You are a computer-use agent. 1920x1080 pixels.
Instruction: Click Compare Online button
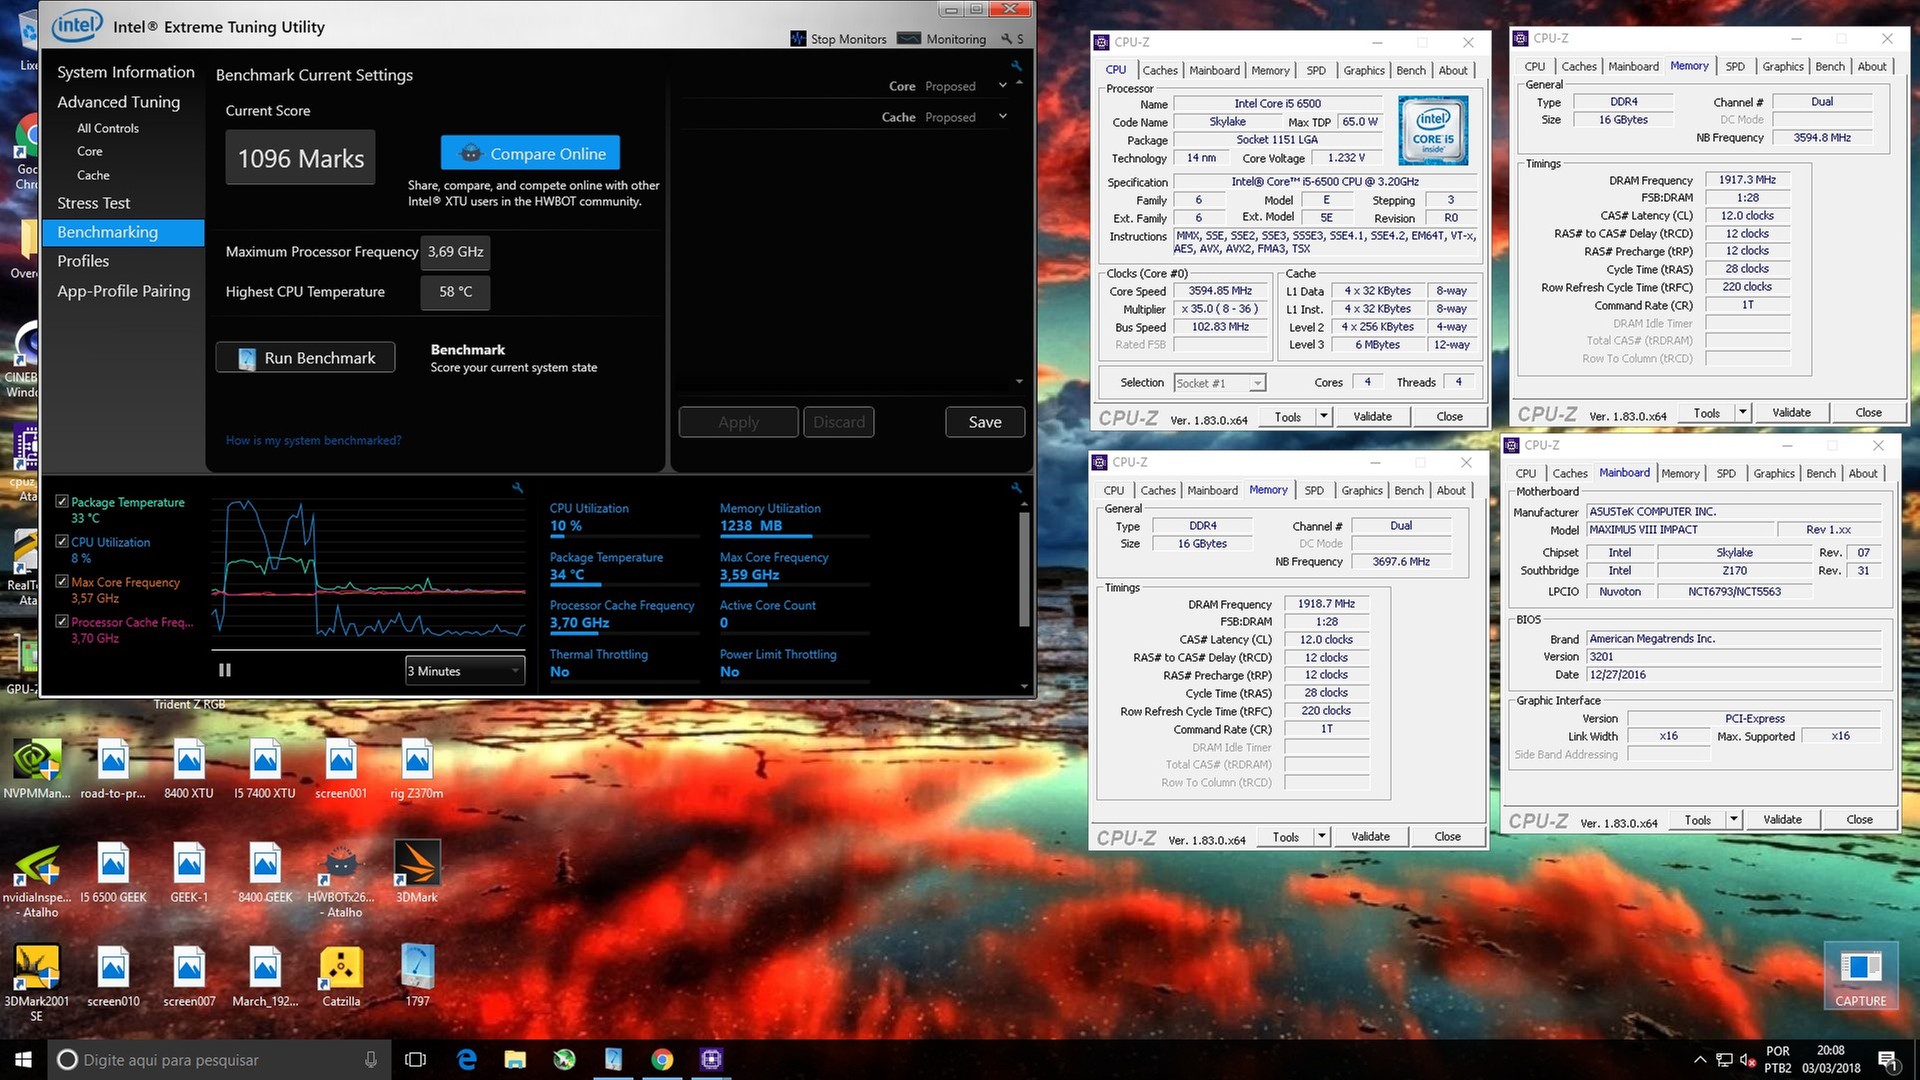530,153
